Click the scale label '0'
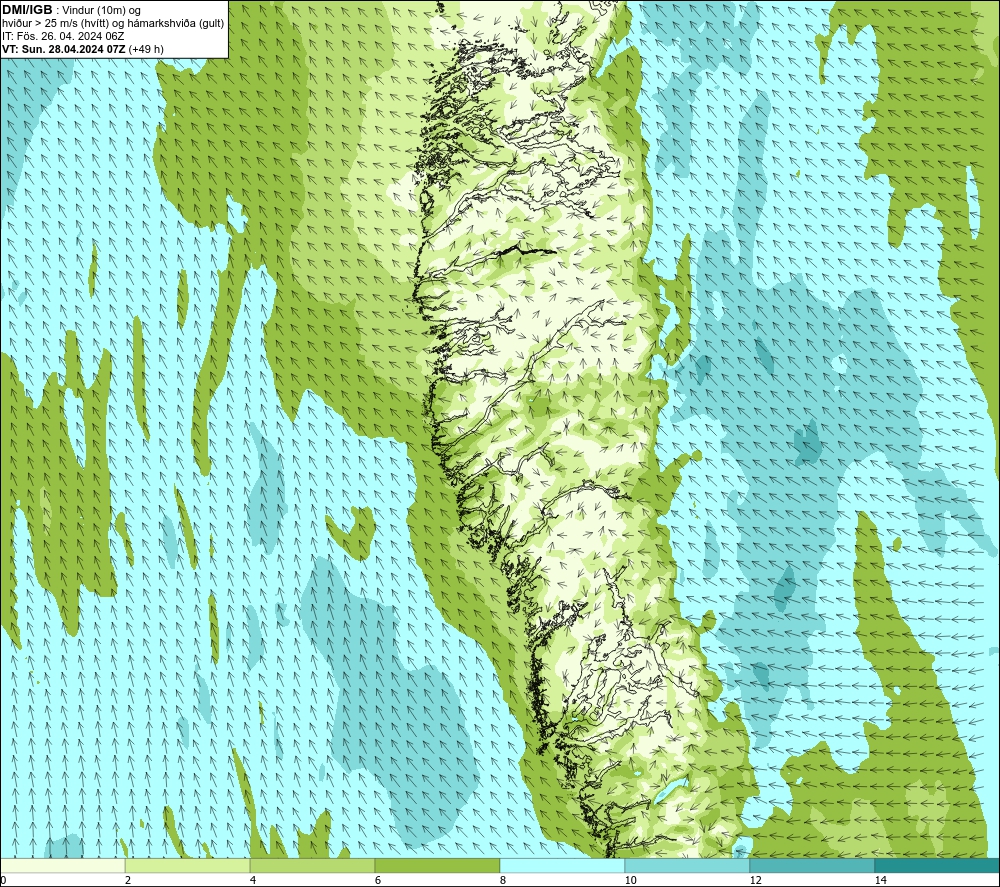1000x887 pixels. click(3, 881)
